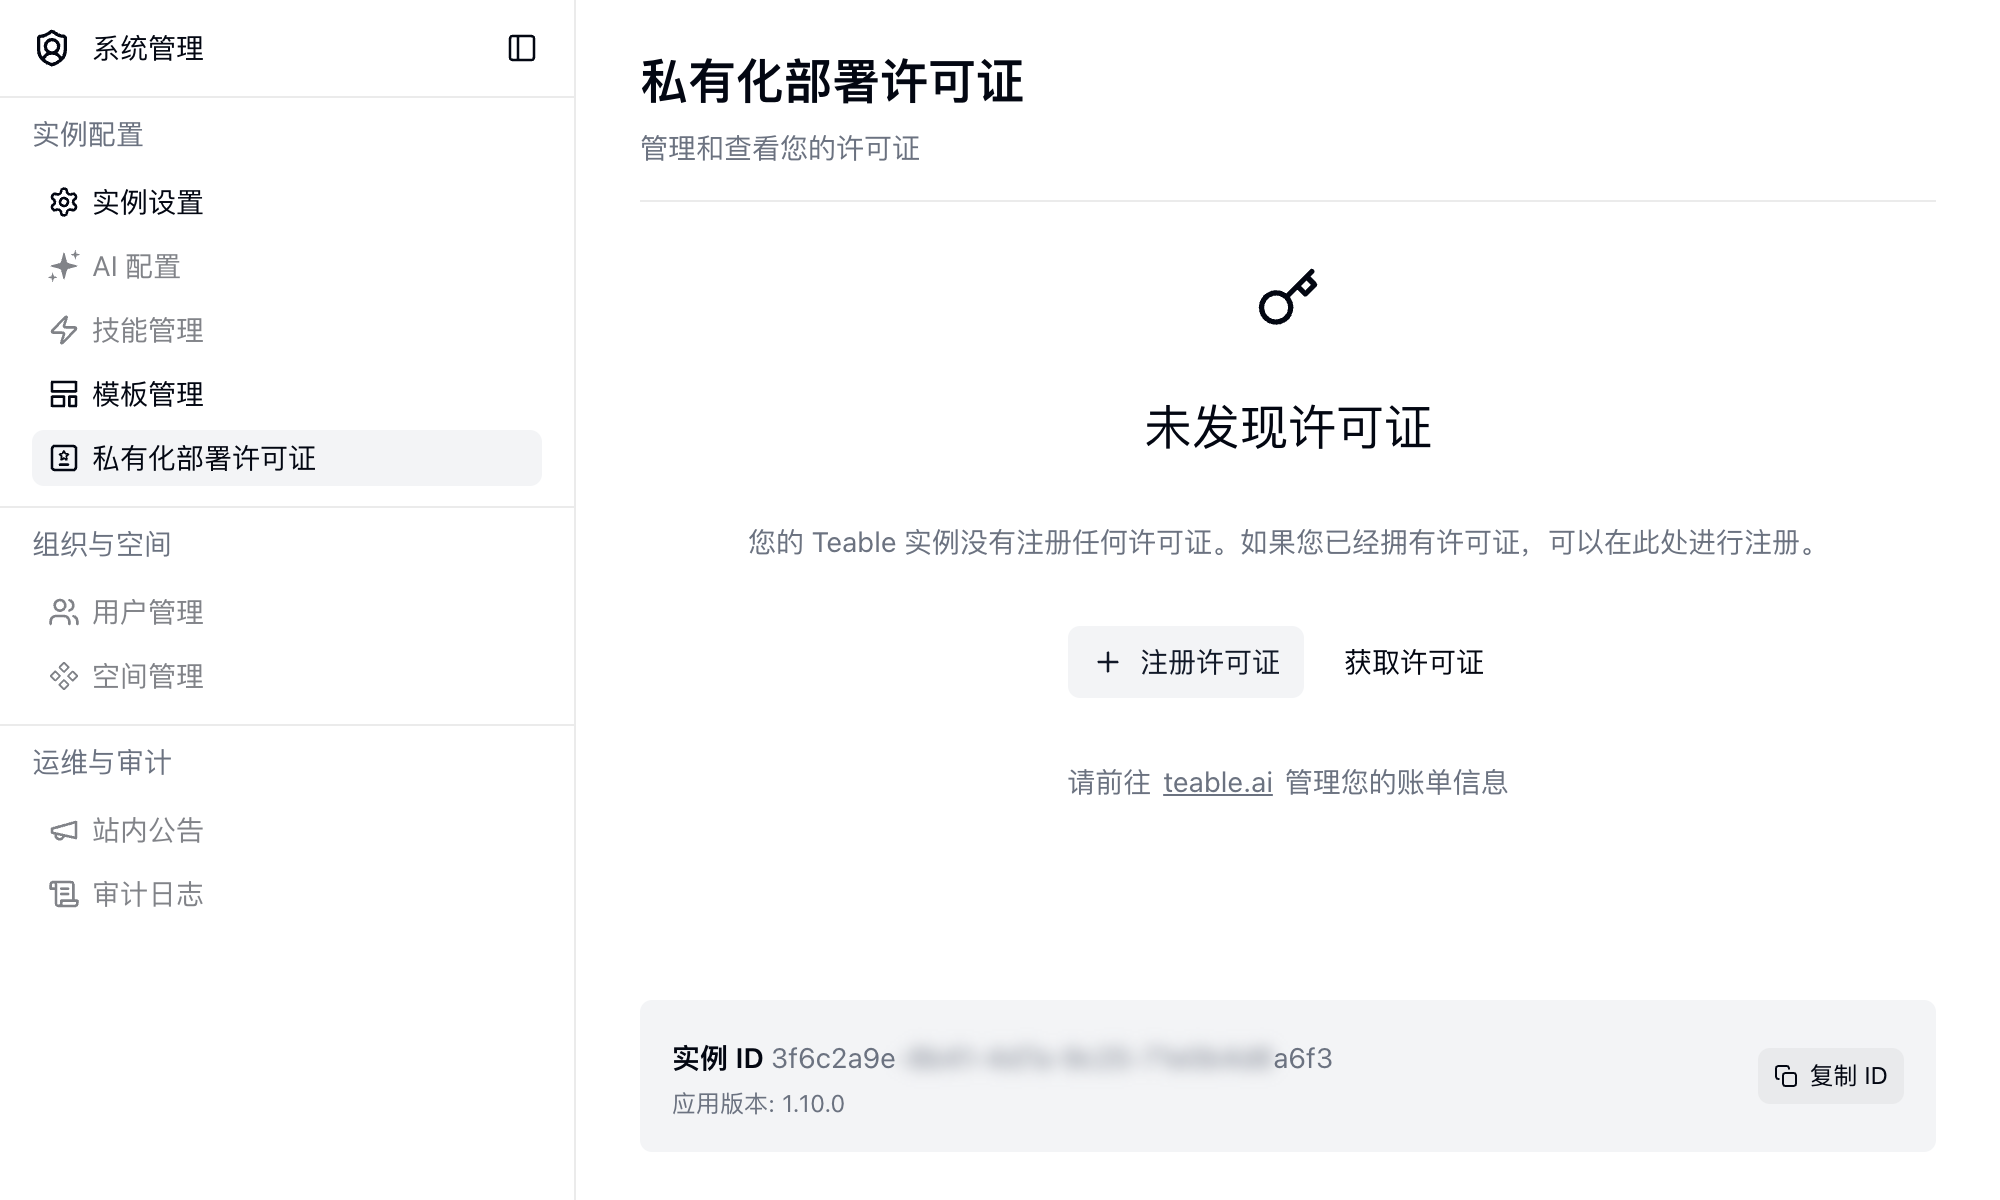2000x1200 pixels.
Task: Click the 私有化部署许可证 page title
Action: [x=832, y=82]
